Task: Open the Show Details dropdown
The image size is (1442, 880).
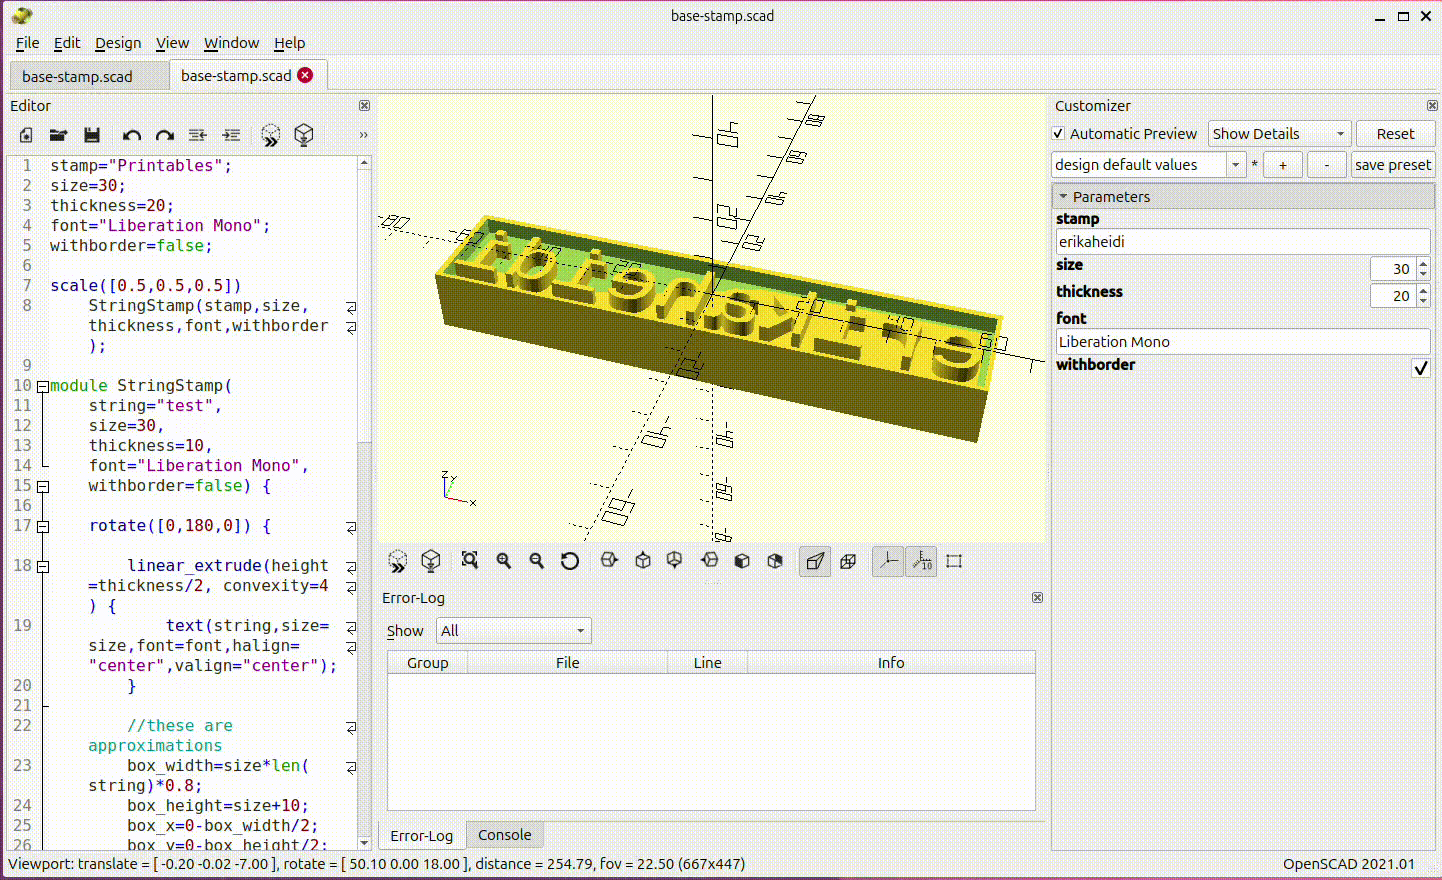Action: click(1280, 134)
